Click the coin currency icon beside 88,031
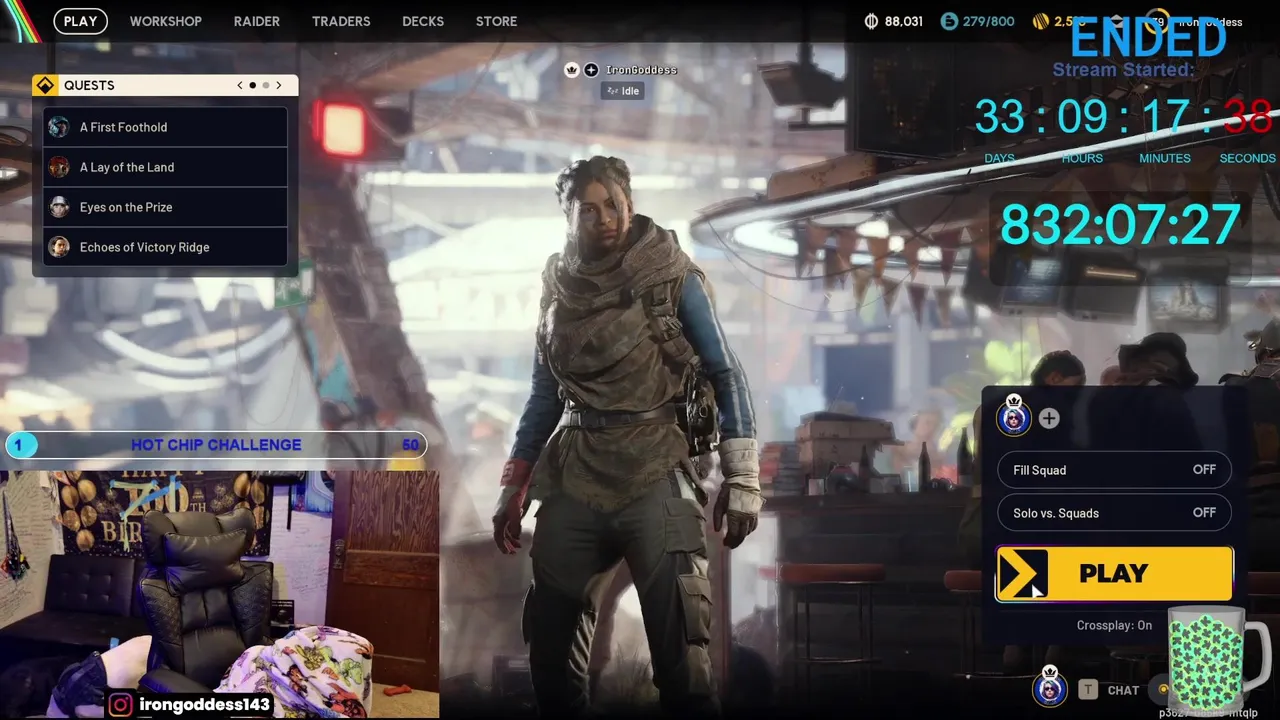Image resolution: width=1280 pixels, height=720 pixels. [x=871, y=21]
